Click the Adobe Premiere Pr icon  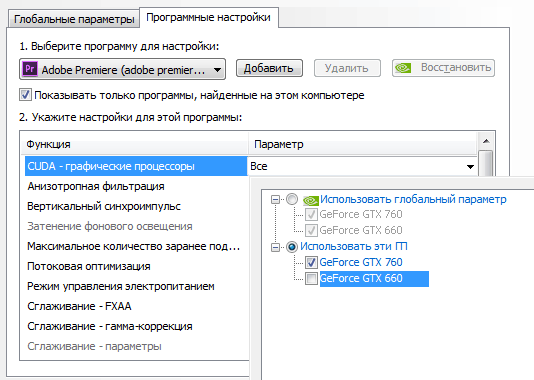click(30, 69)
